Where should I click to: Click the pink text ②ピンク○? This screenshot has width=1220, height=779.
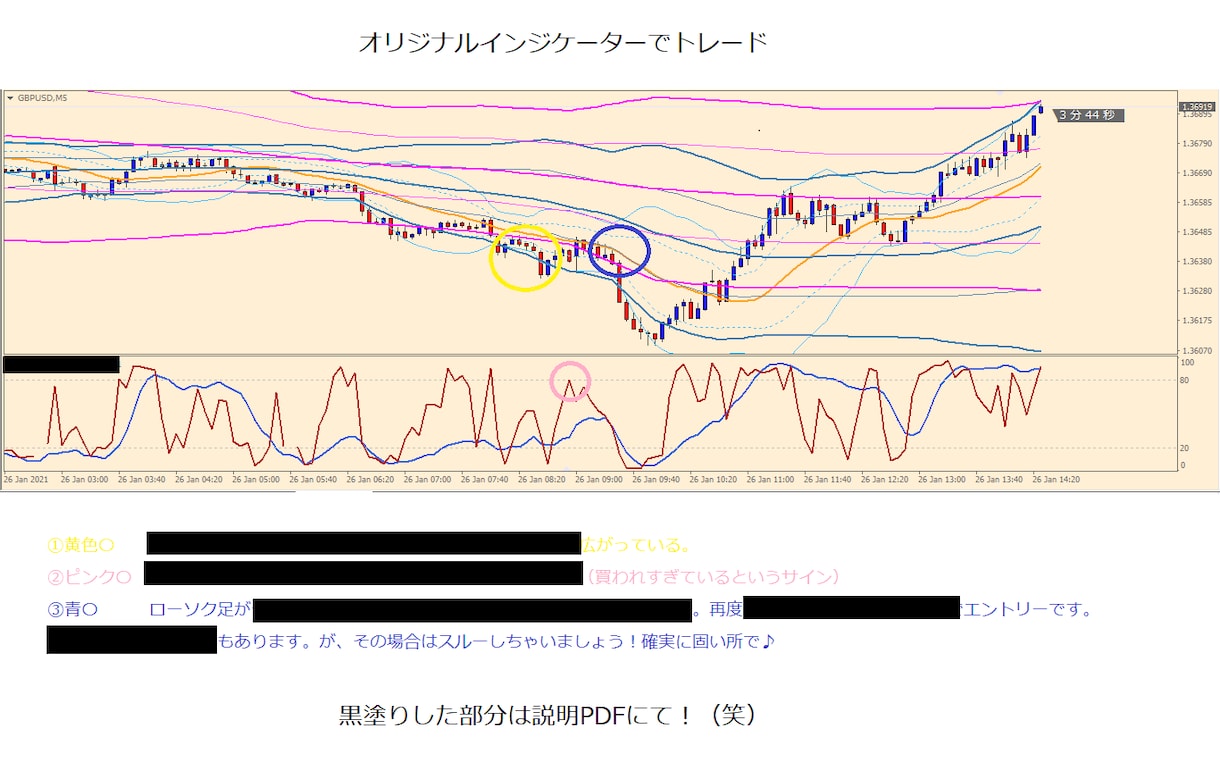[x=89, y=576]
